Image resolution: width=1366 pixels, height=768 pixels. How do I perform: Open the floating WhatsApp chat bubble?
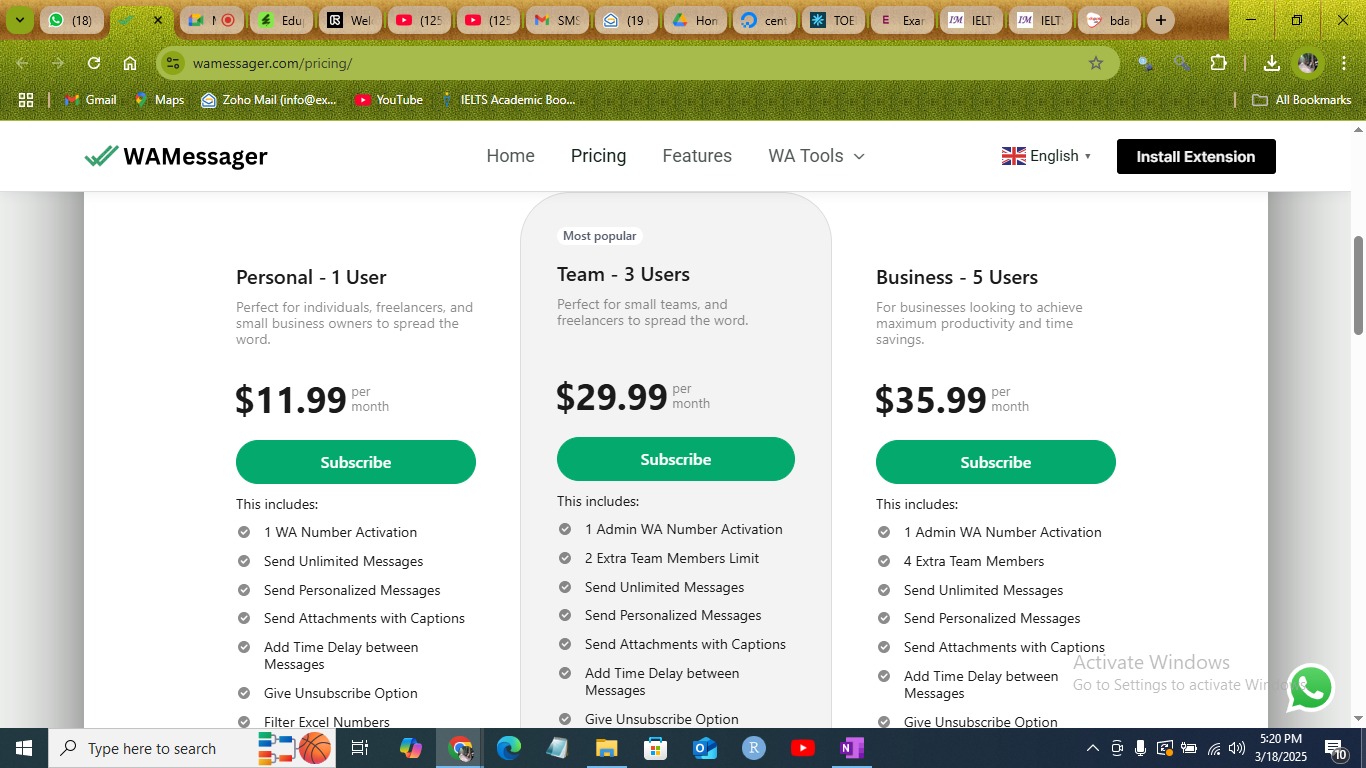click(1311, 689)
